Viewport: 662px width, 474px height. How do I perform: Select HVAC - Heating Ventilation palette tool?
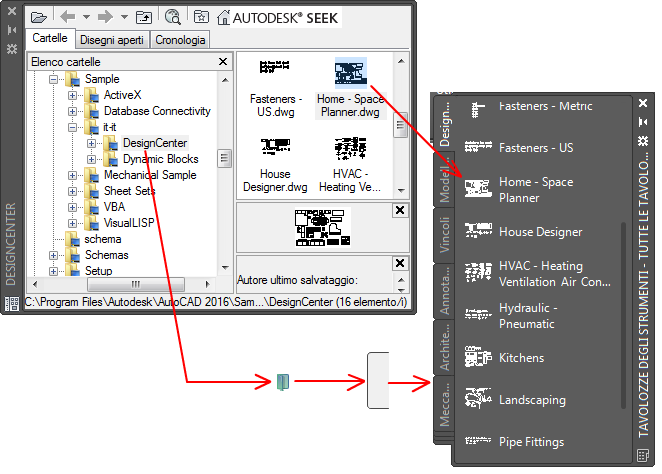[537, 274]
